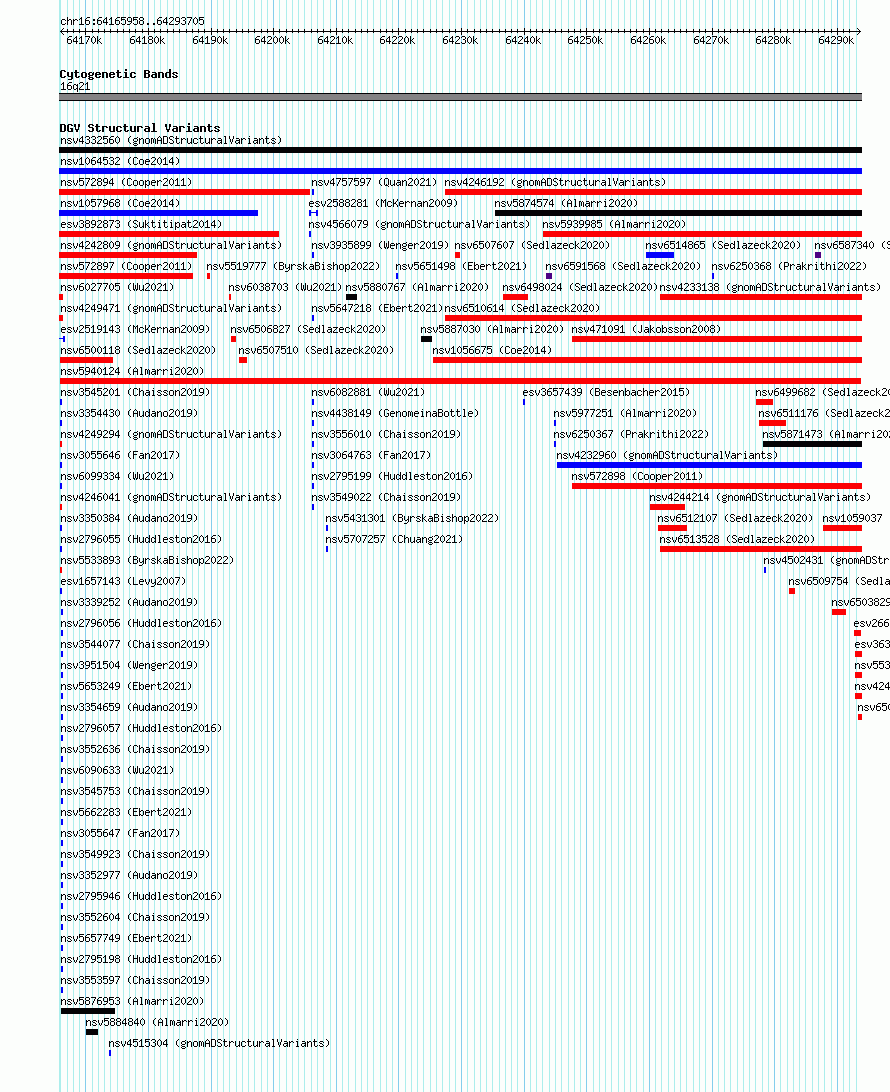This screenshot has height=1092, width=890.
Task: Open nsv6507607 (Sedlazeck2020) variant
Action: tap(532, 244)
